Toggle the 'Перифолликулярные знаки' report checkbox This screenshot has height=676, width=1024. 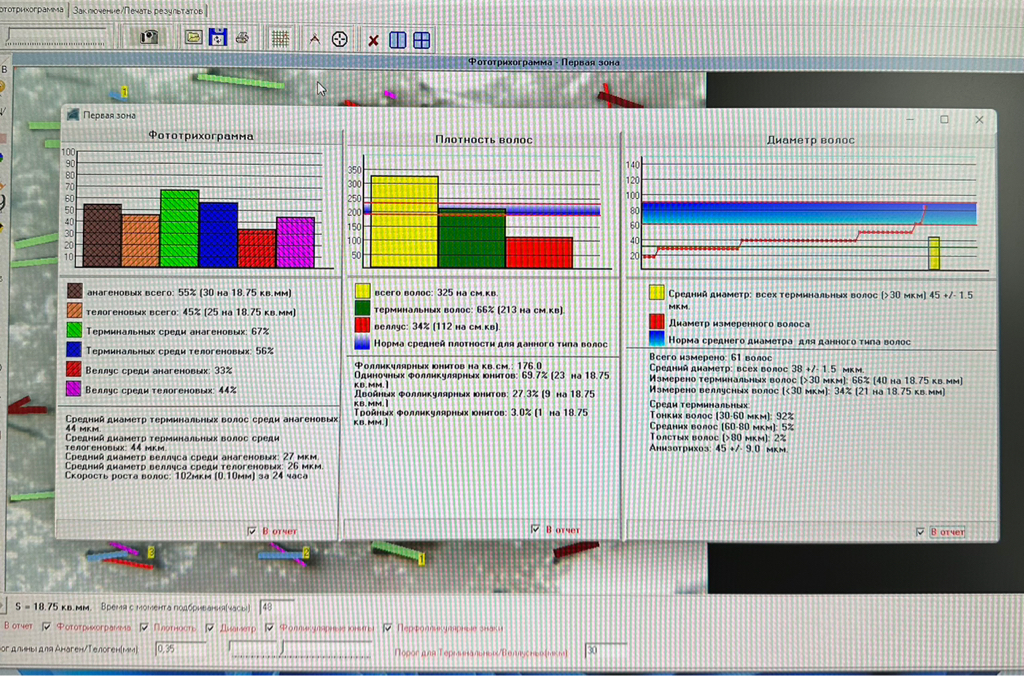pyautogui.click(x=388, y=628)
